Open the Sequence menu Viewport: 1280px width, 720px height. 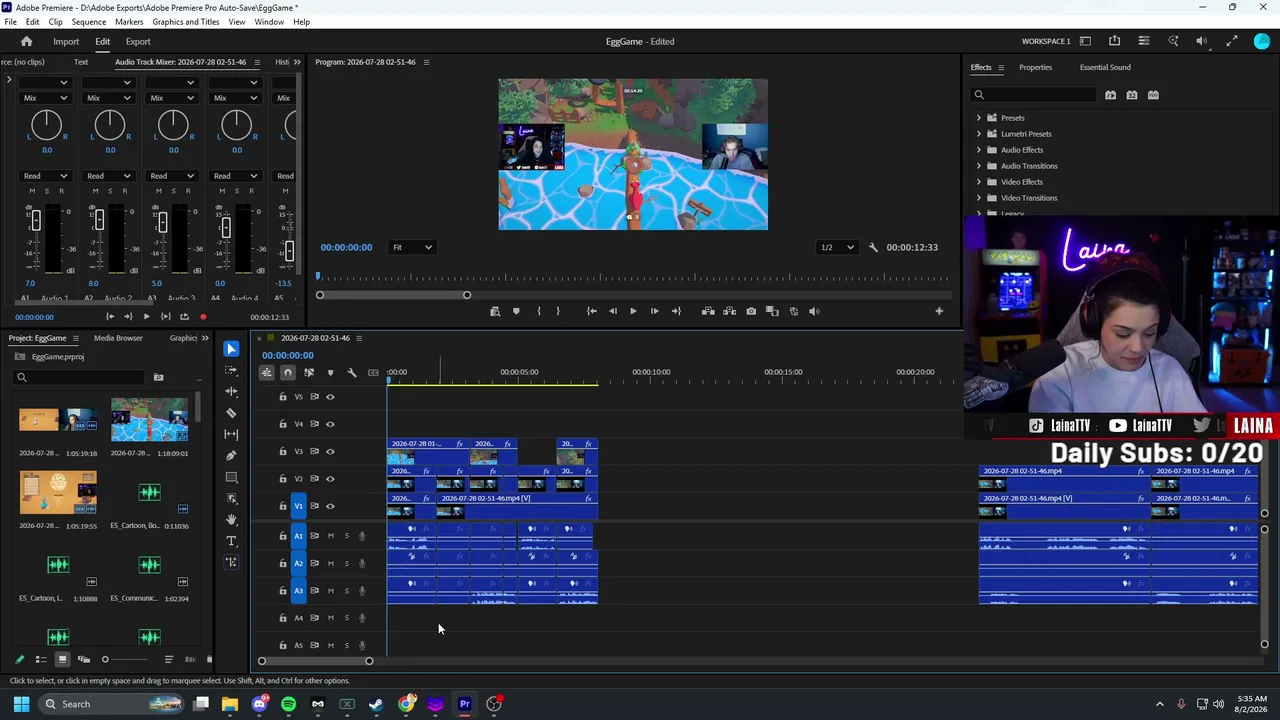tap(89, 22)
